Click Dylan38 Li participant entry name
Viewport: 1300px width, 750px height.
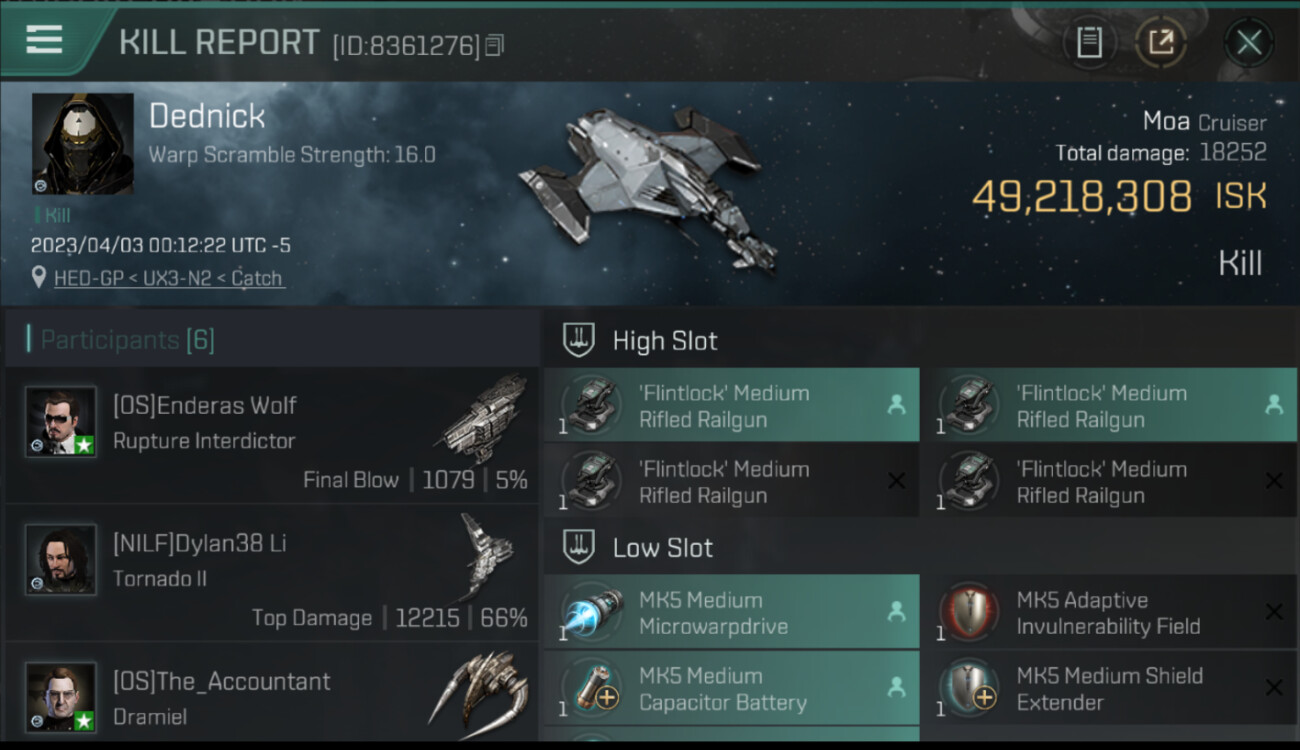point(199,544)
